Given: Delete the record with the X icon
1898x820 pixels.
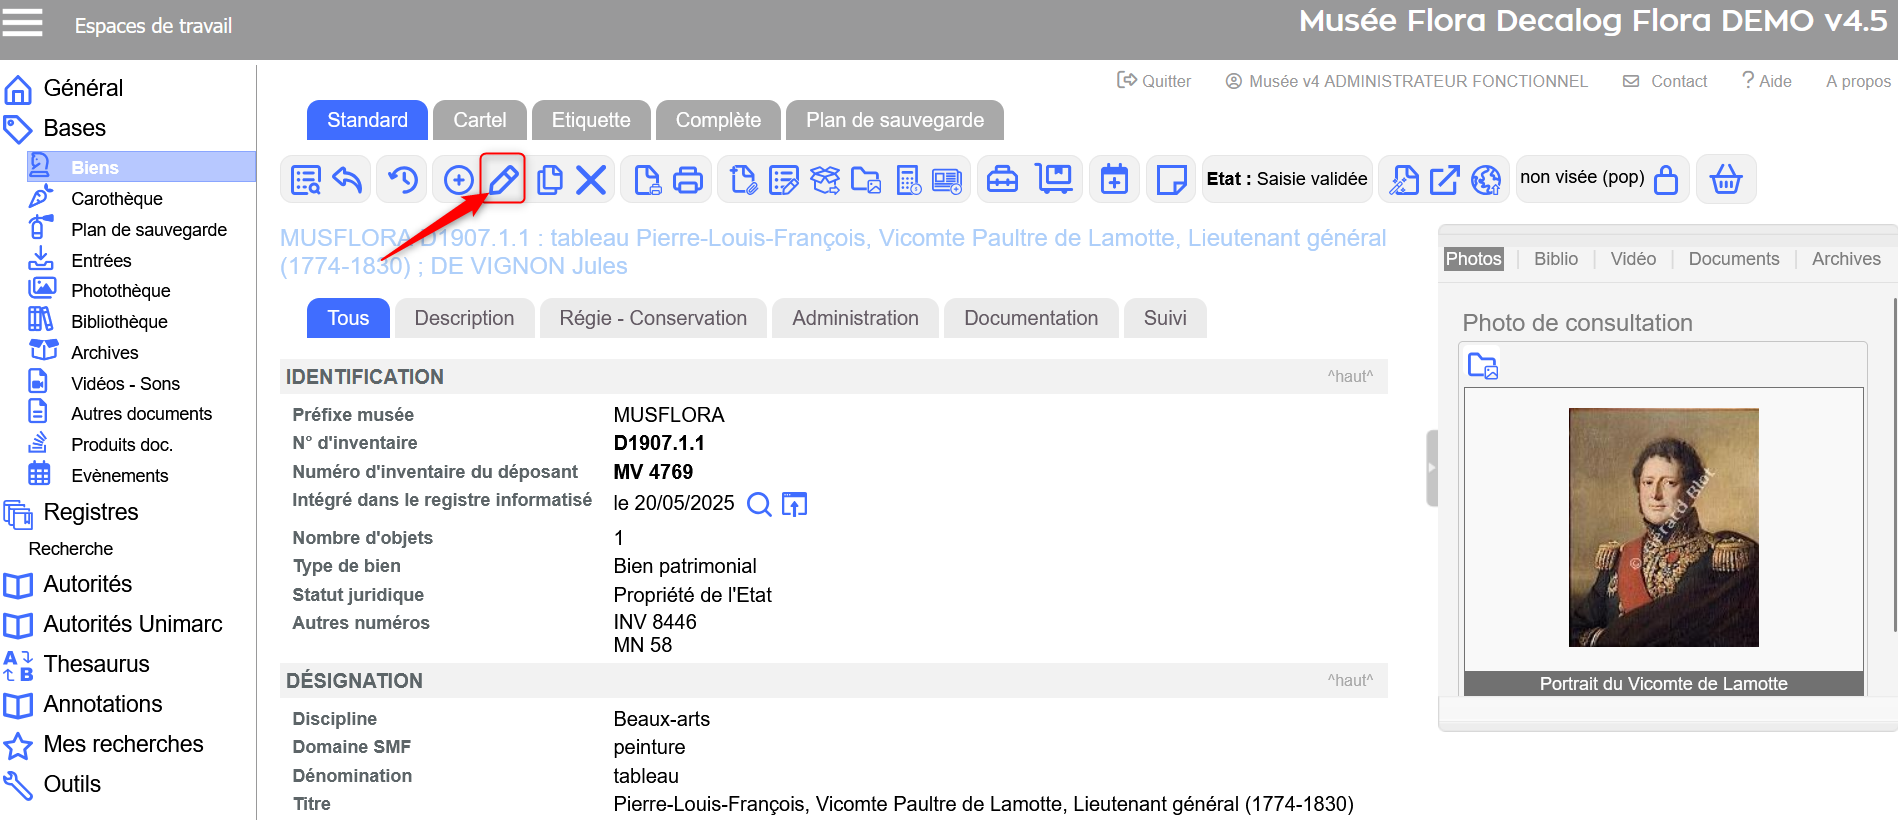Looking at the screenshot, I should coord(591,180).
